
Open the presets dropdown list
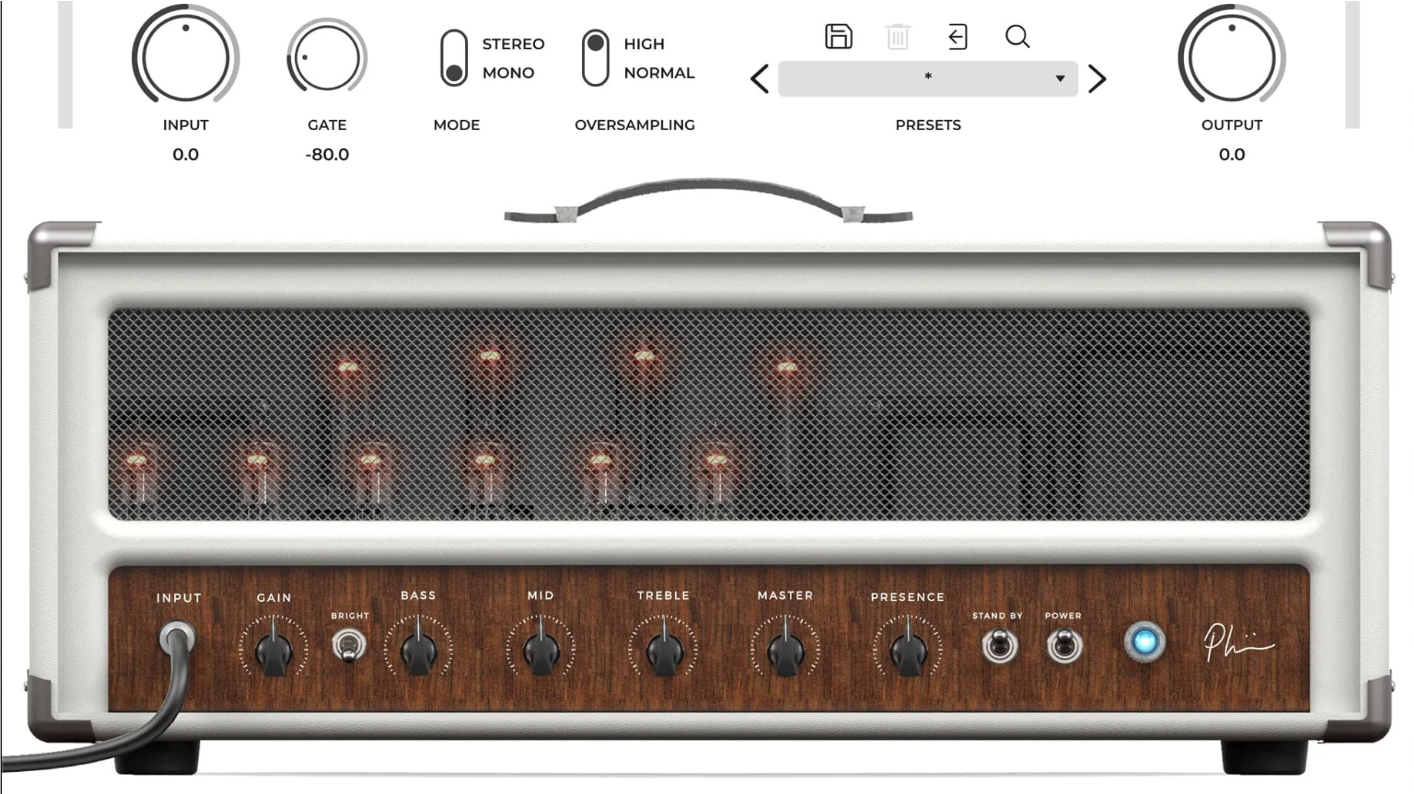(x=927, y=79)
